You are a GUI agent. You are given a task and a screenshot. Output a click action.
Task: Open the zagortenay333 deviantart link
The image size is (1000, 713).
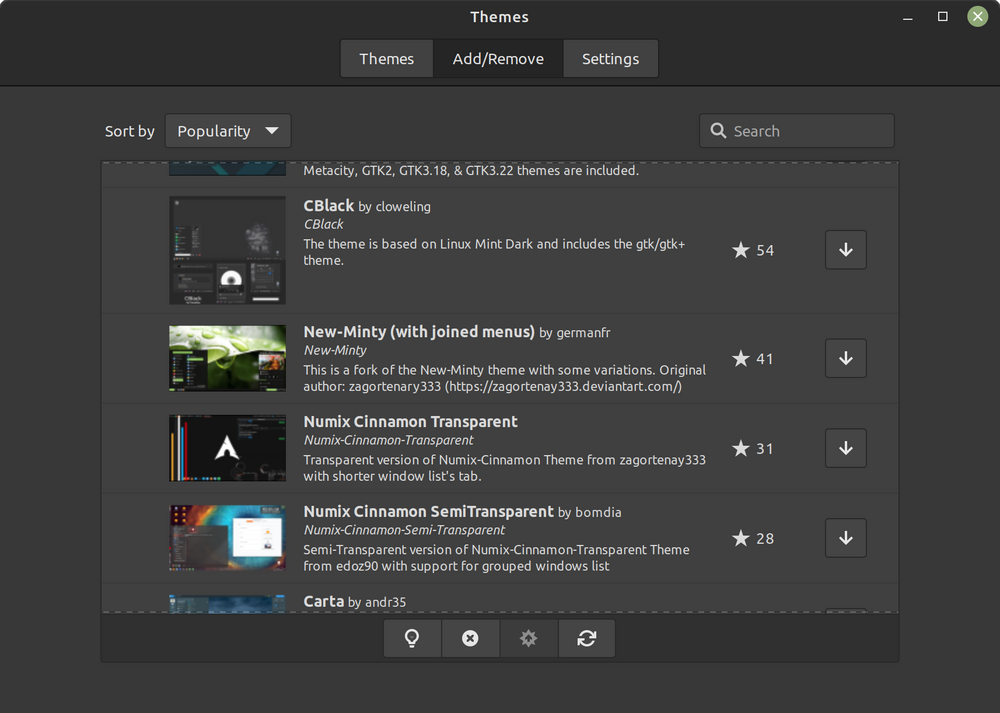pyautogui.click(x=548, y=388)
